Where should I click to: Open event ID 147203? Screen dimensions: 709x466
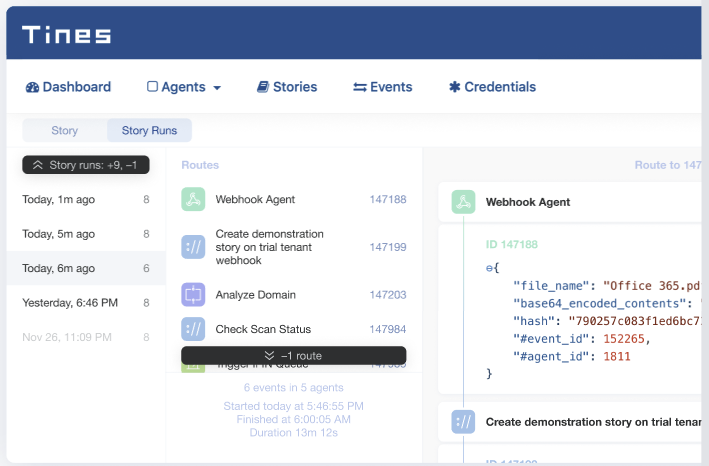click(388, 295)
